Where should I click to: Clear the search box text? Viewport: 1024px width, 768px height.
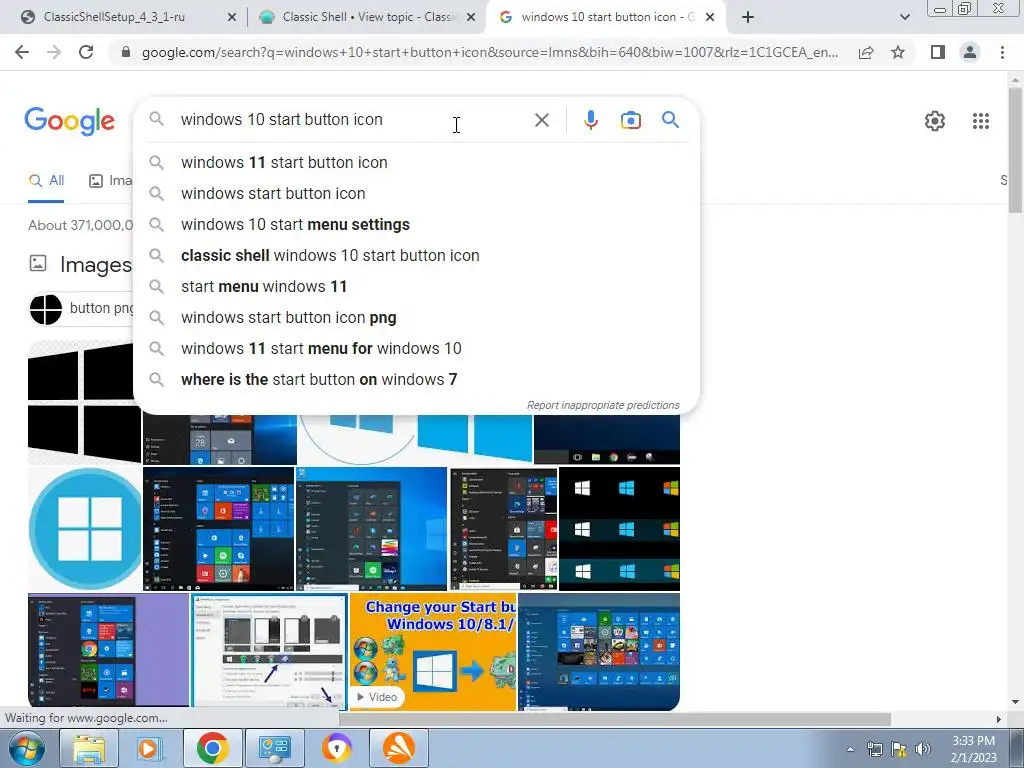click(x=541, y=120)
